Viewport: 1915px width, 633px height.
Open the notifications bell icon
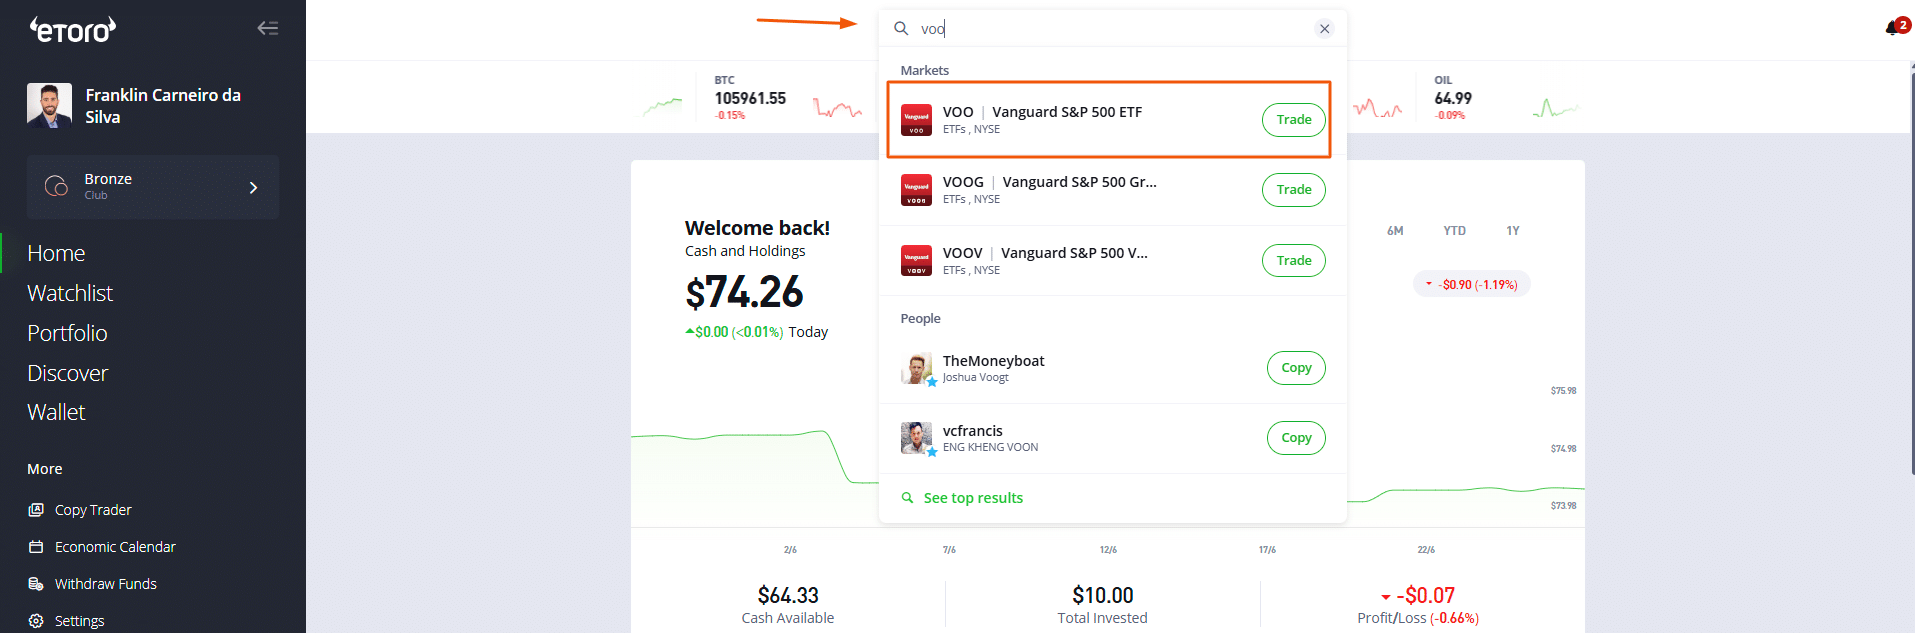pyautogui.click(x=1895, y=27)
